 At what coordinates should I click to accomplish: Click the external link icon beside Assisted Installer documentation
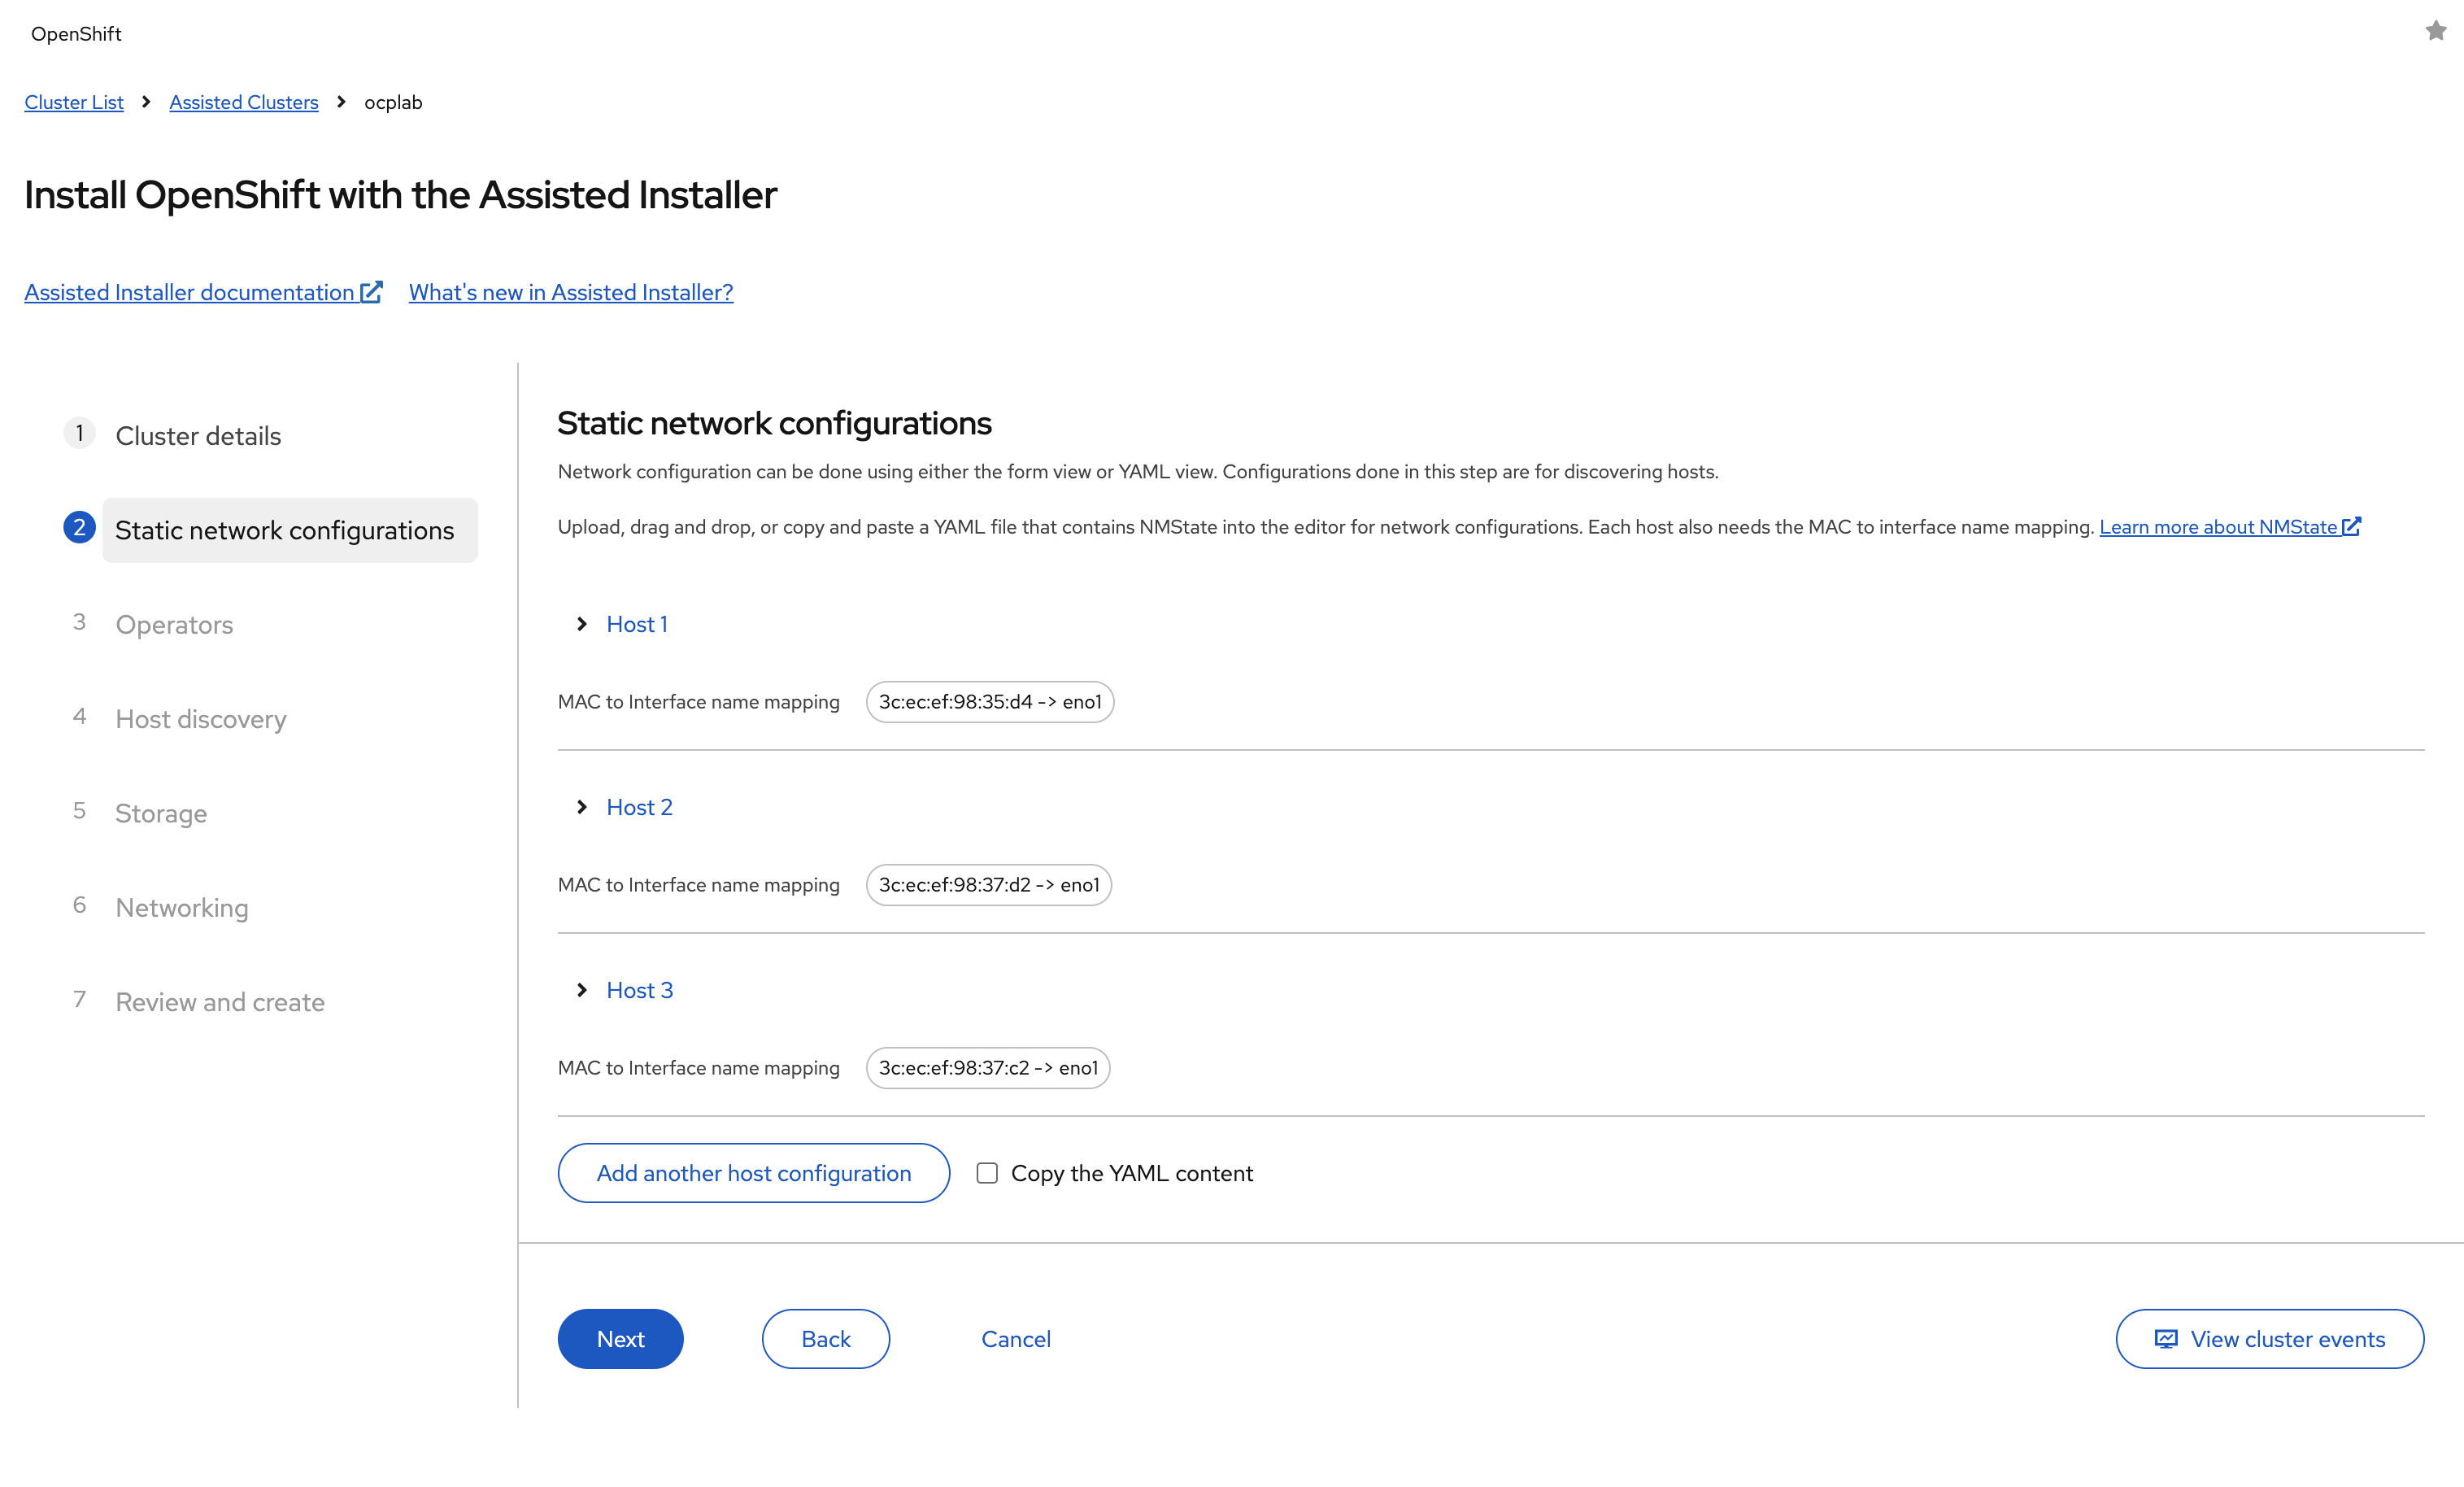pos(371,292)
